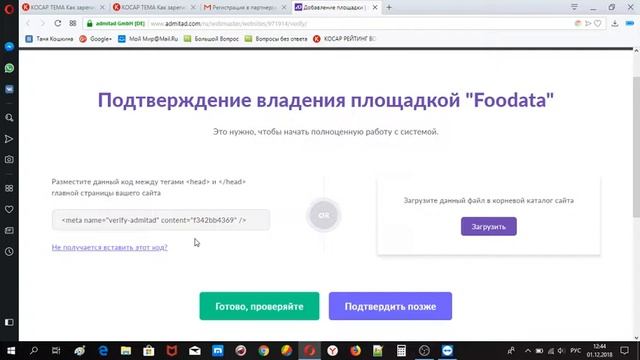Open bookmarks heart in the sidebar

point(9,209)
